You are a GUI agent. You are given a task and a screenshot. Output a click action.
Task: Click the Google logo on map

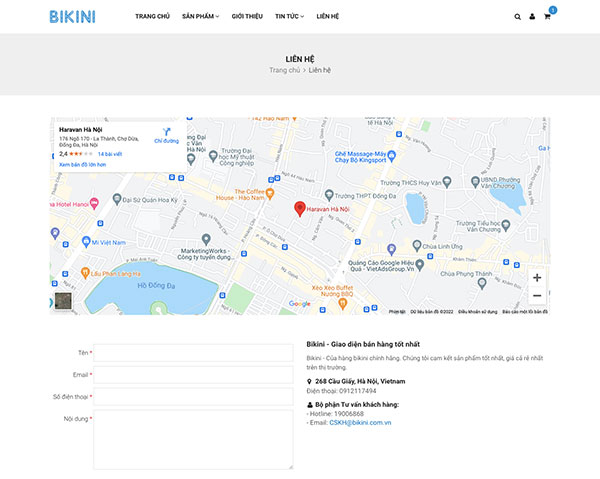point(300,304)
